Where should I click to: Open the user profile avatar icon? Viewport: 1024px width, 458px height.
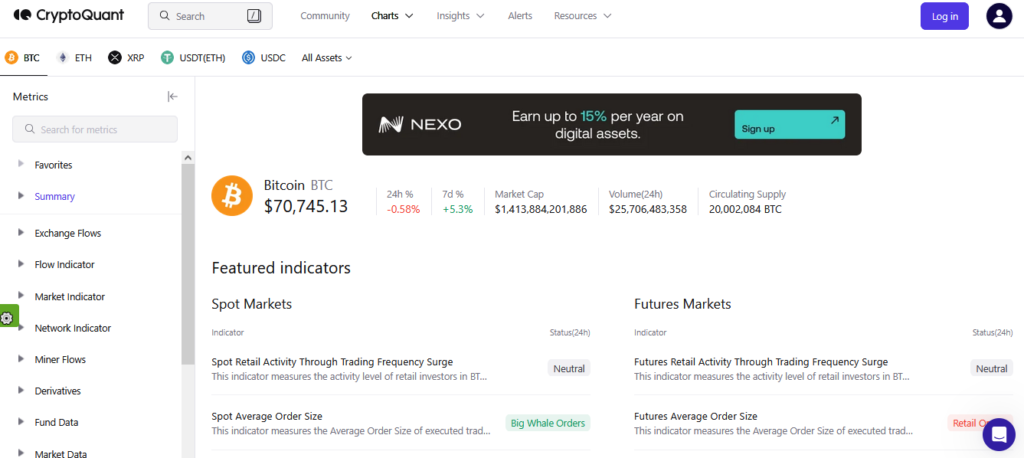(x=999, y=16)
